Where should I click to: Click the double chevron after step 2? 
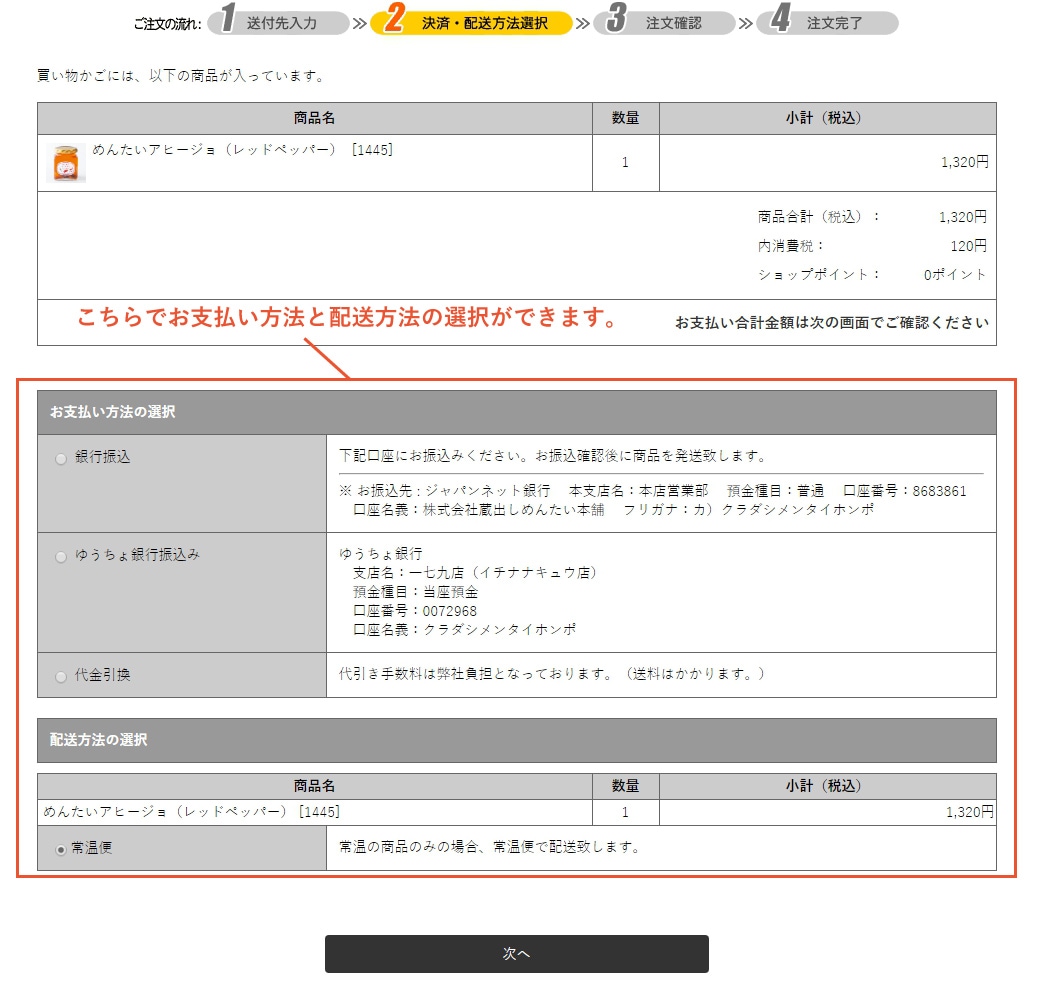pos(582,23)
